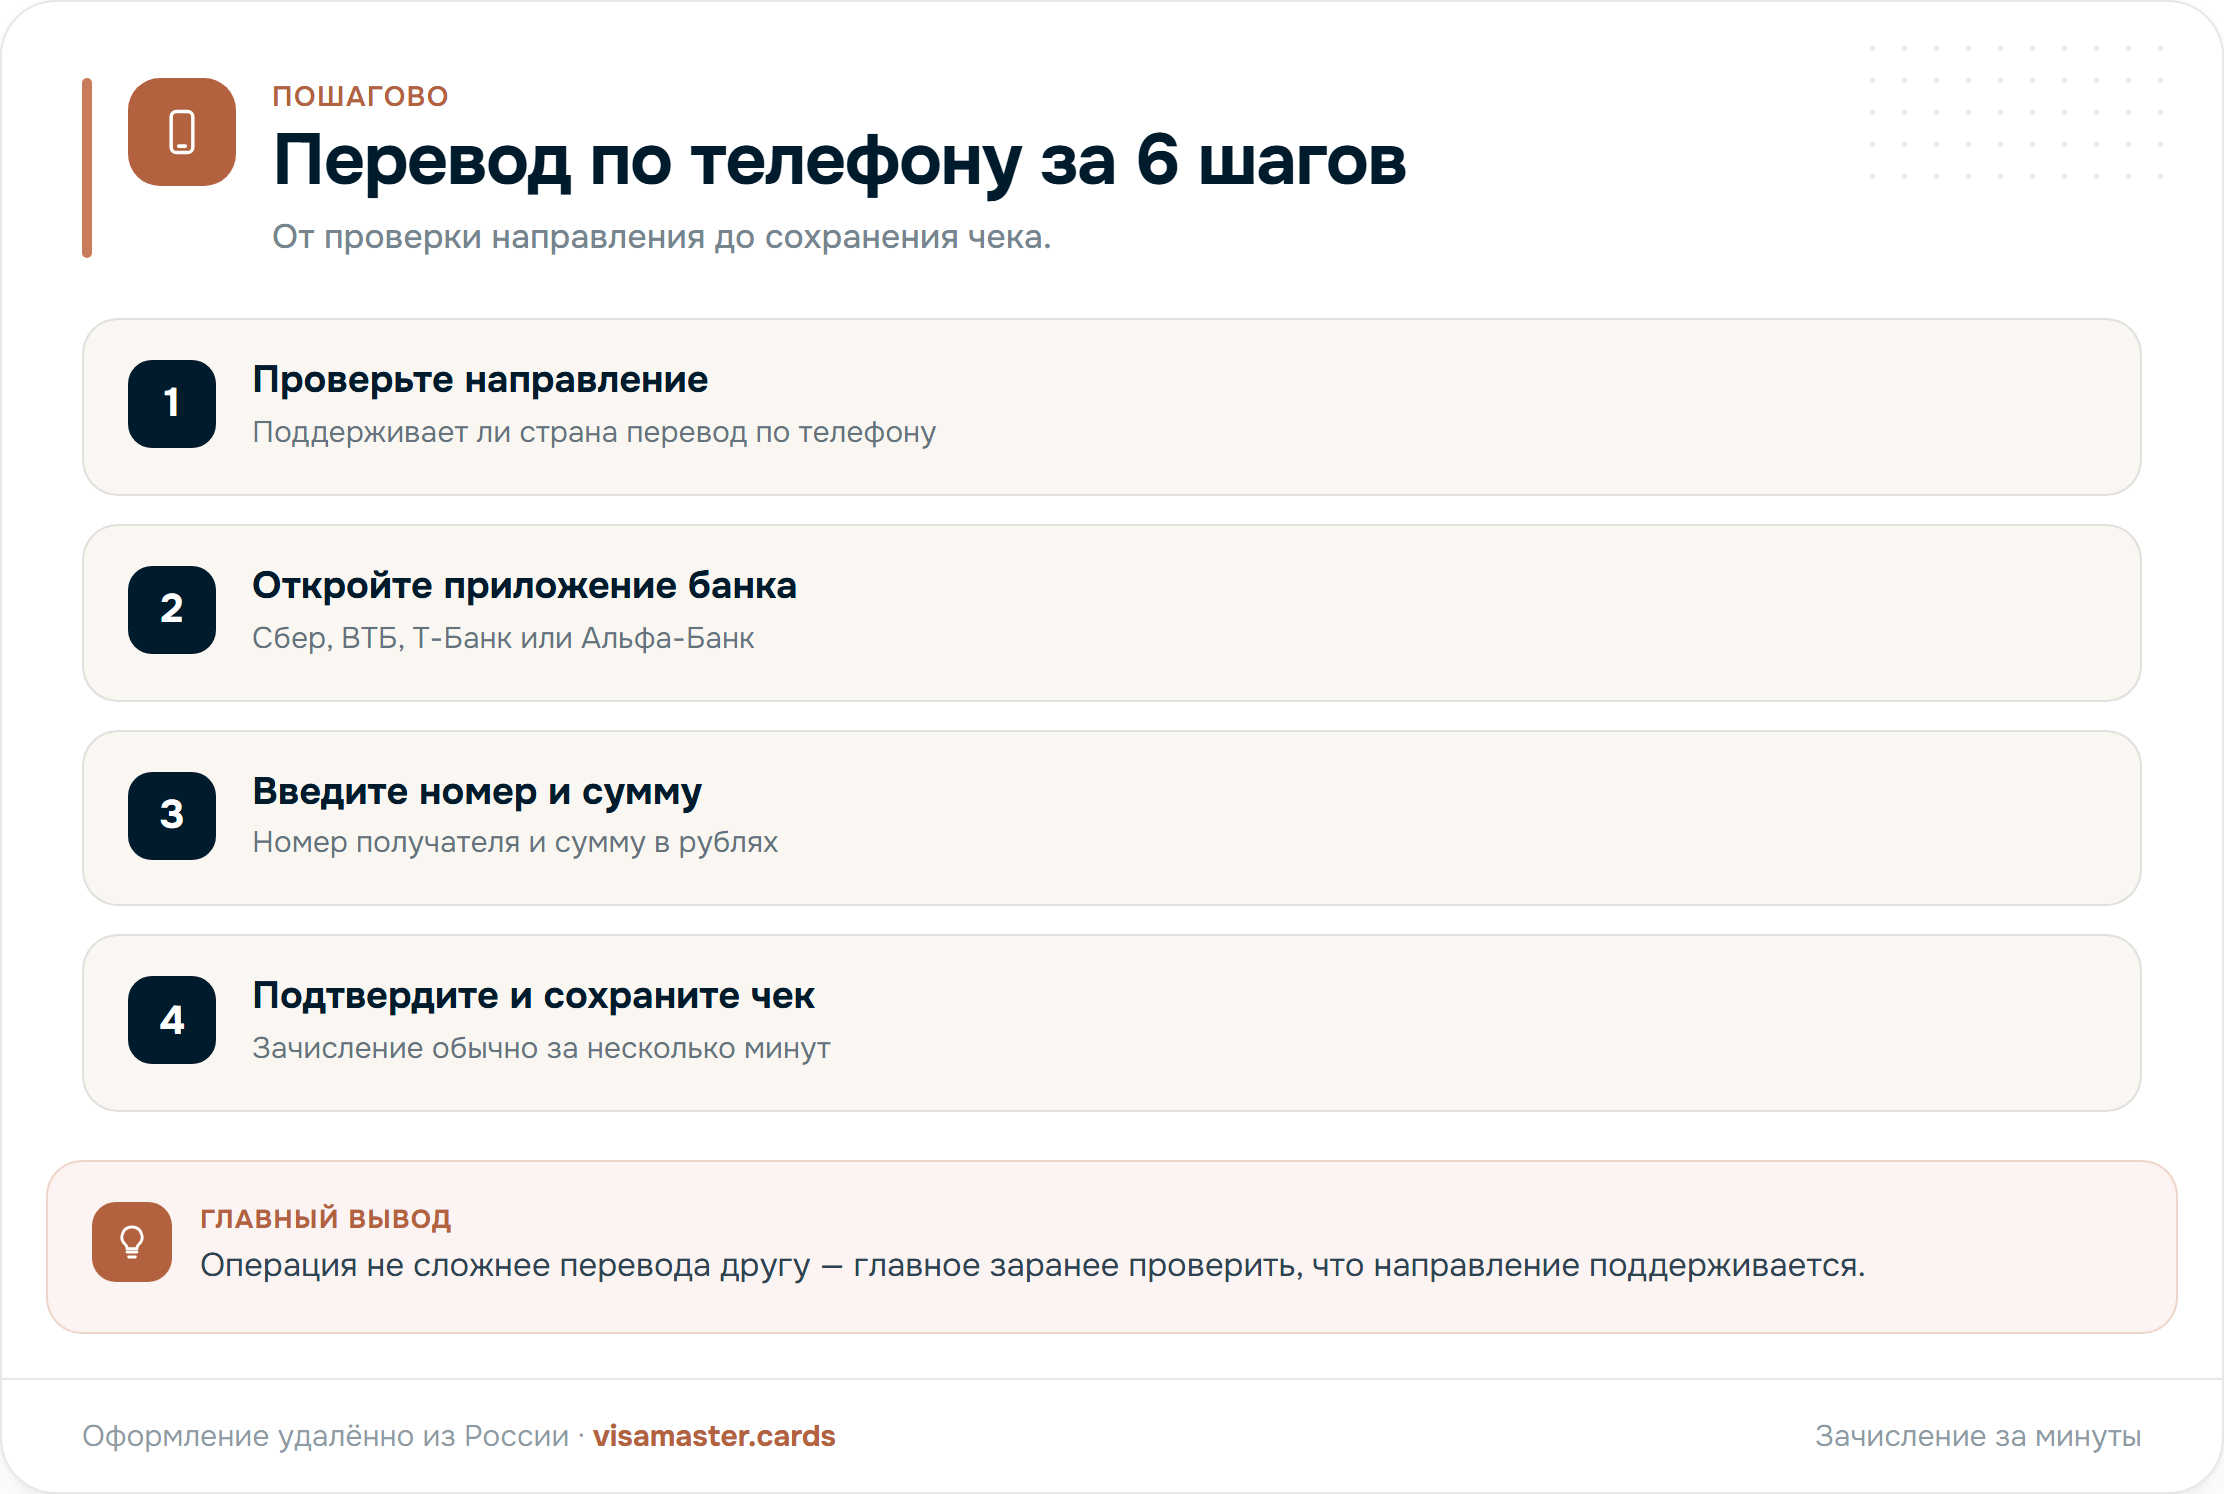2224x1494 pixels.
Task: Click the lightbulb icon in conclusion box
Action: [132, 1242]
